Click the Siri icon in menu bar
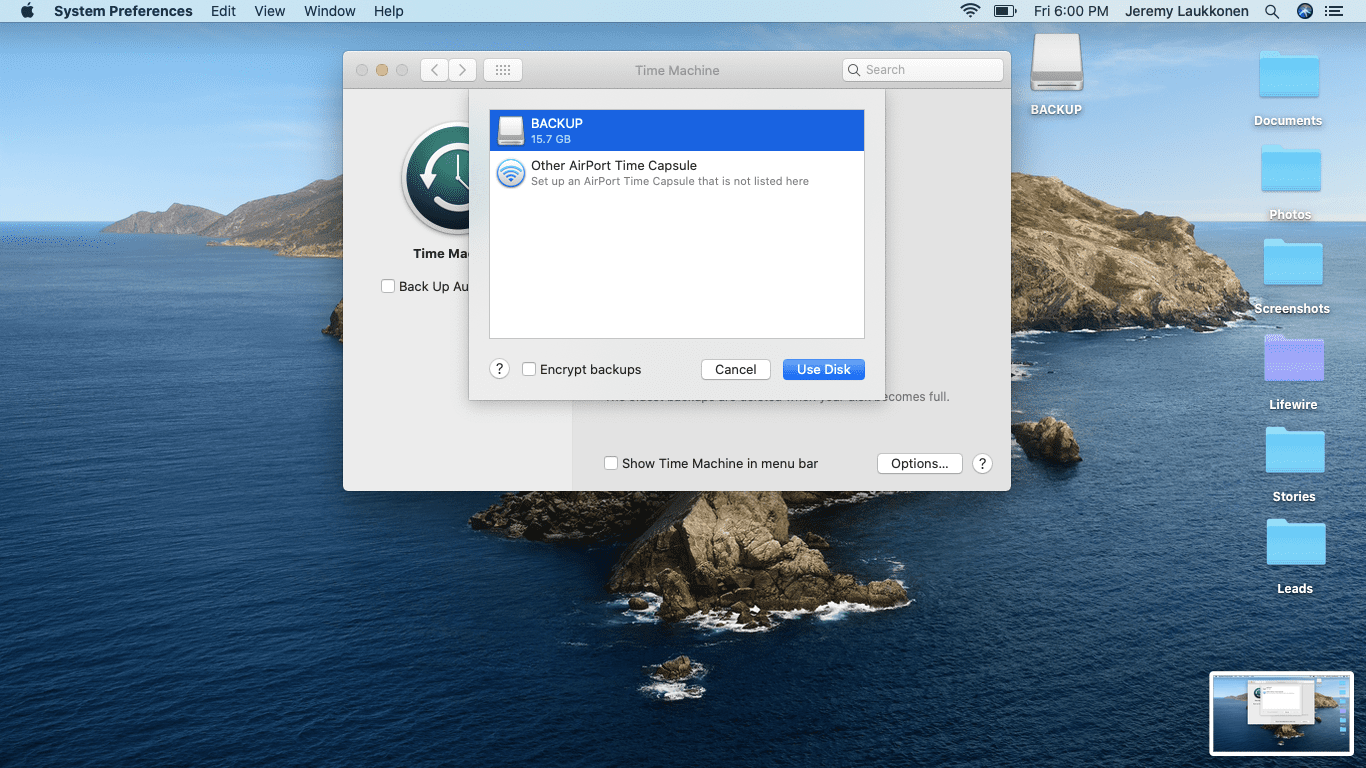Screen dimensions: 1366x768 coord(1304,11)
